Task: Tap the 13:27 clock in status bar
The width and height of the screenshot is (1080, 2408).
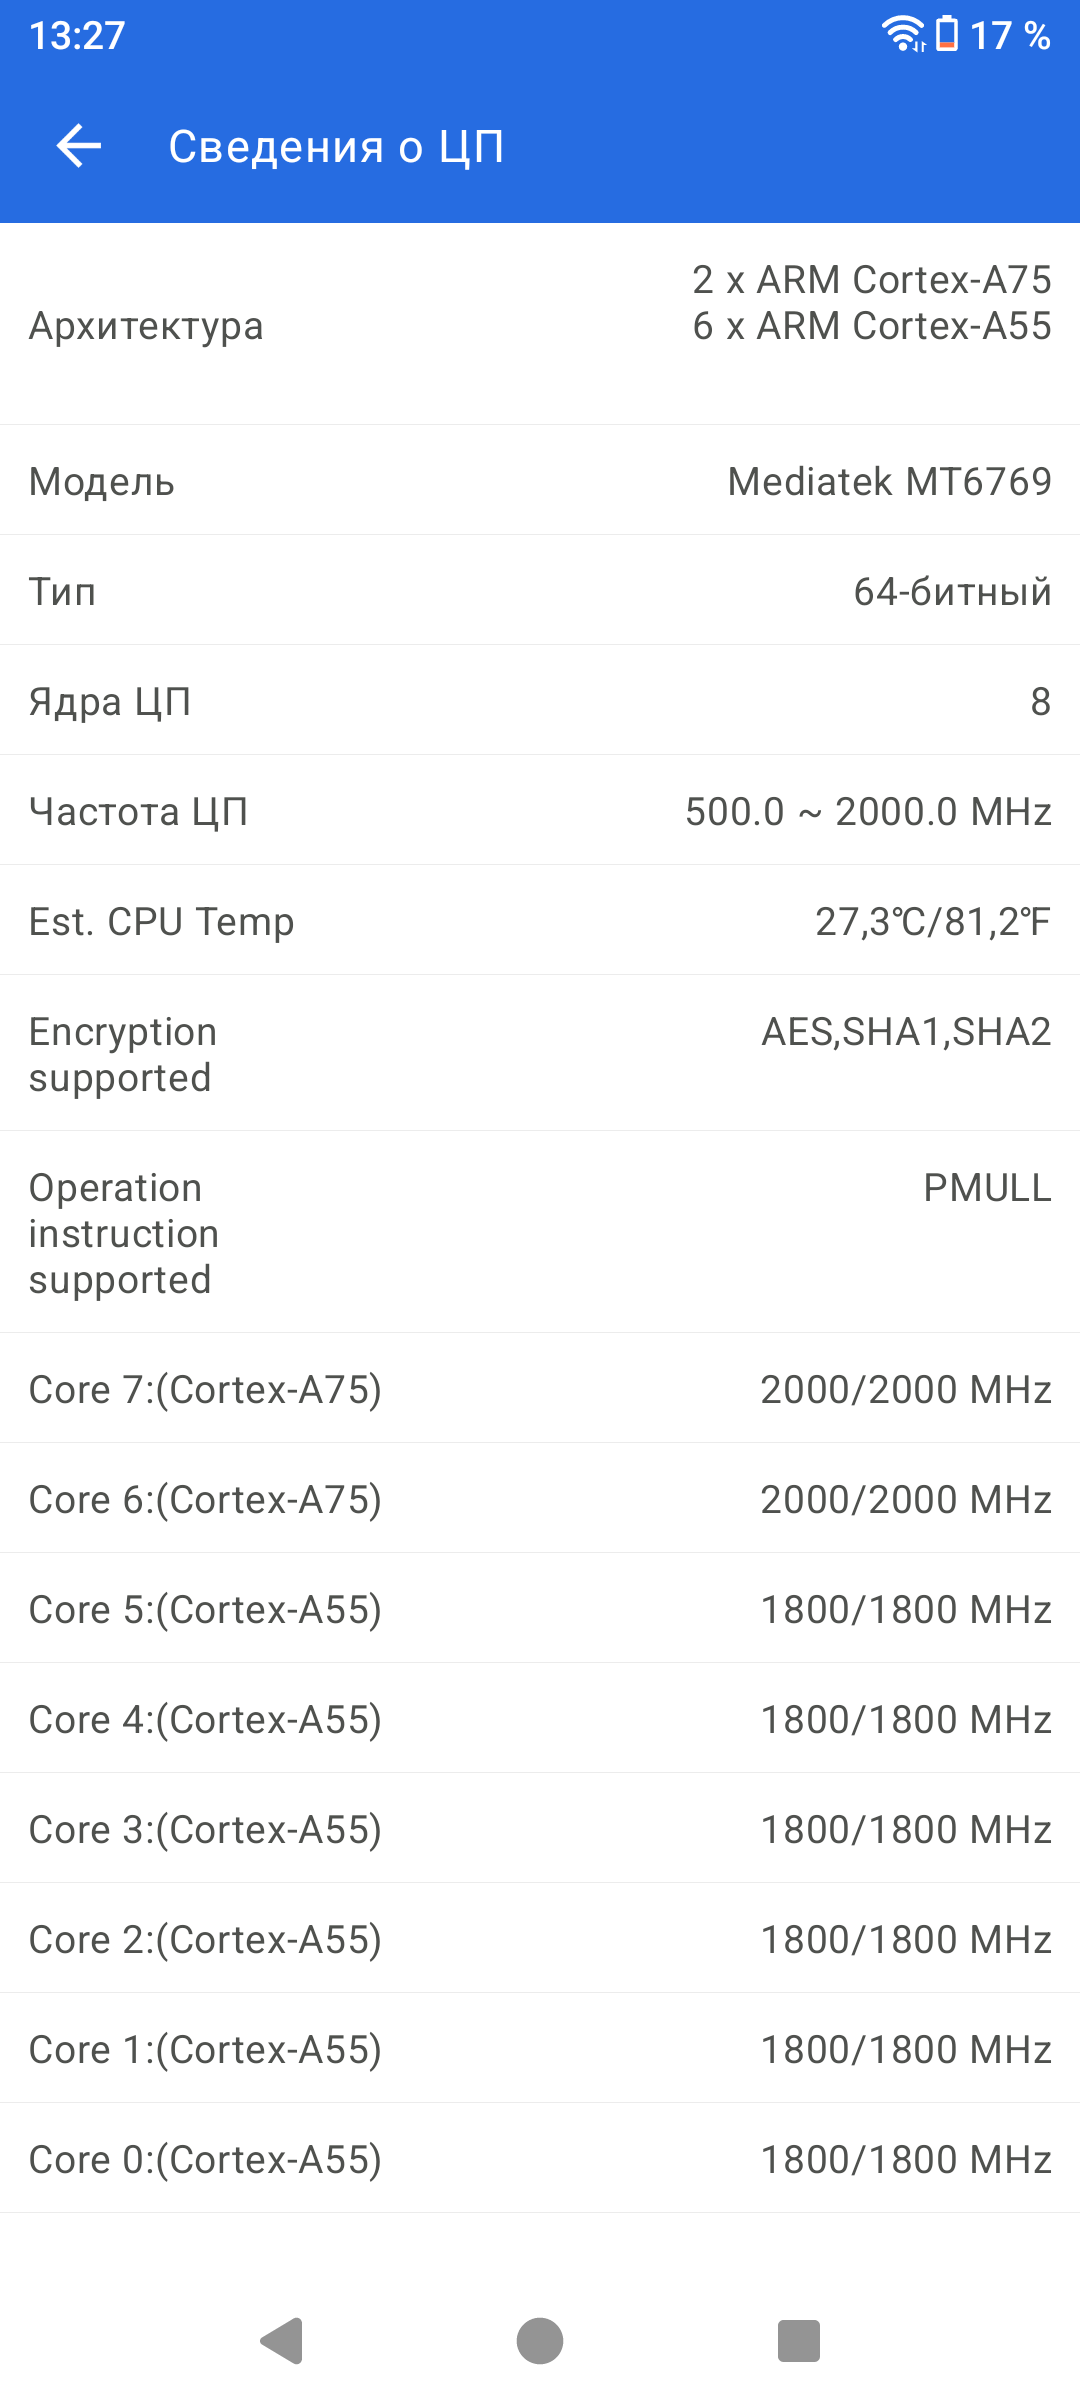Action: [x=77, y=36]
